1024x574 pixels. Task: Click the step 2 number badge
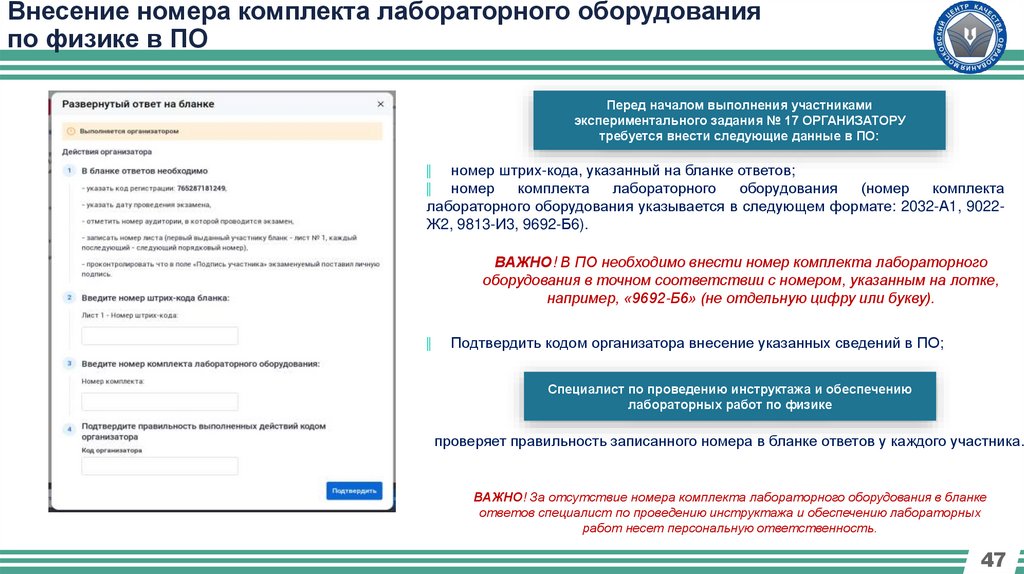69,297
